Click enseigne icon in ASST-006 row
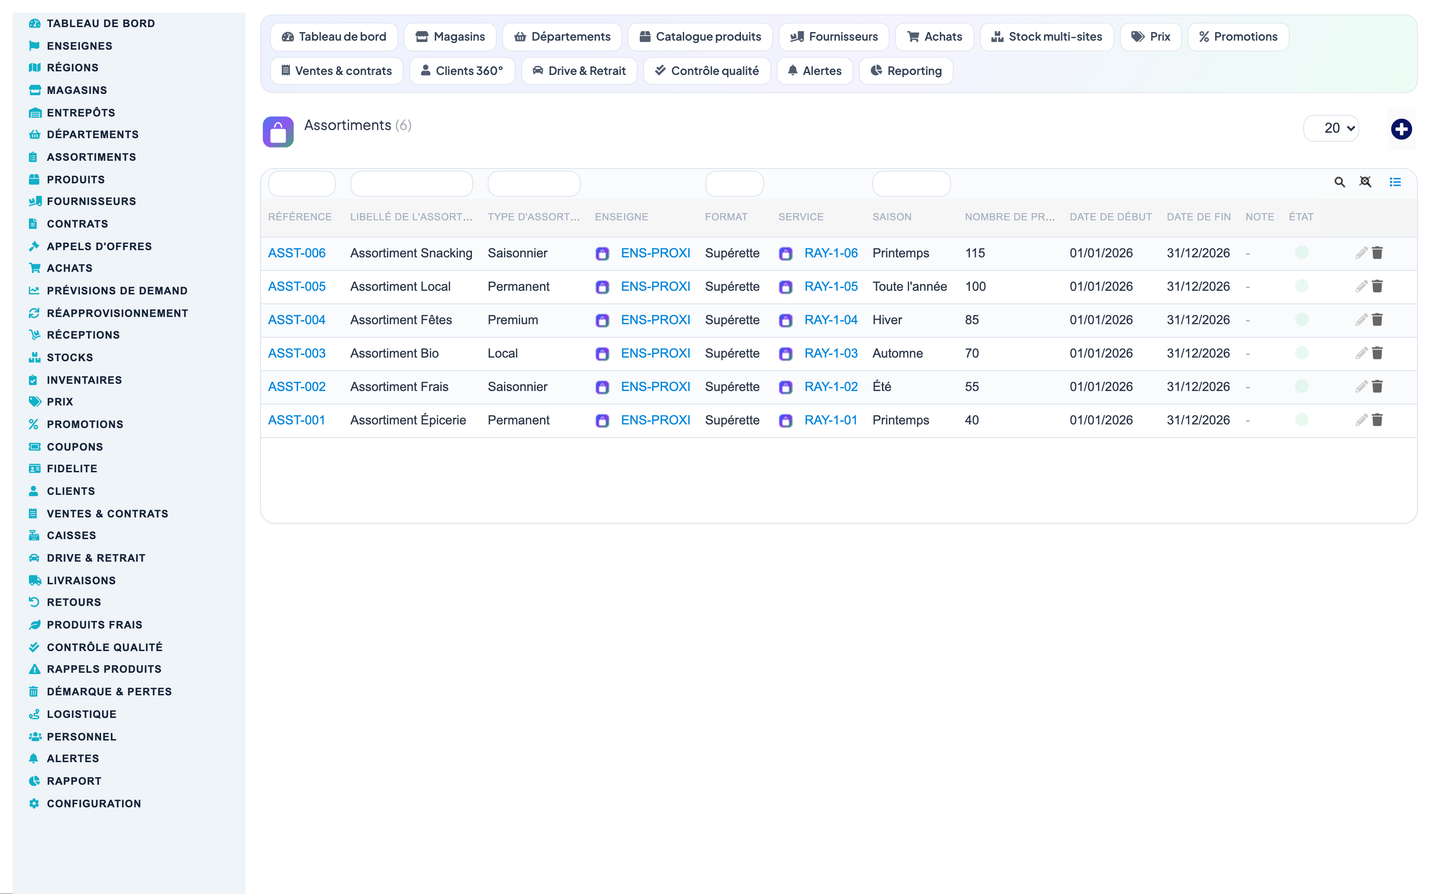 click(602, 254)
